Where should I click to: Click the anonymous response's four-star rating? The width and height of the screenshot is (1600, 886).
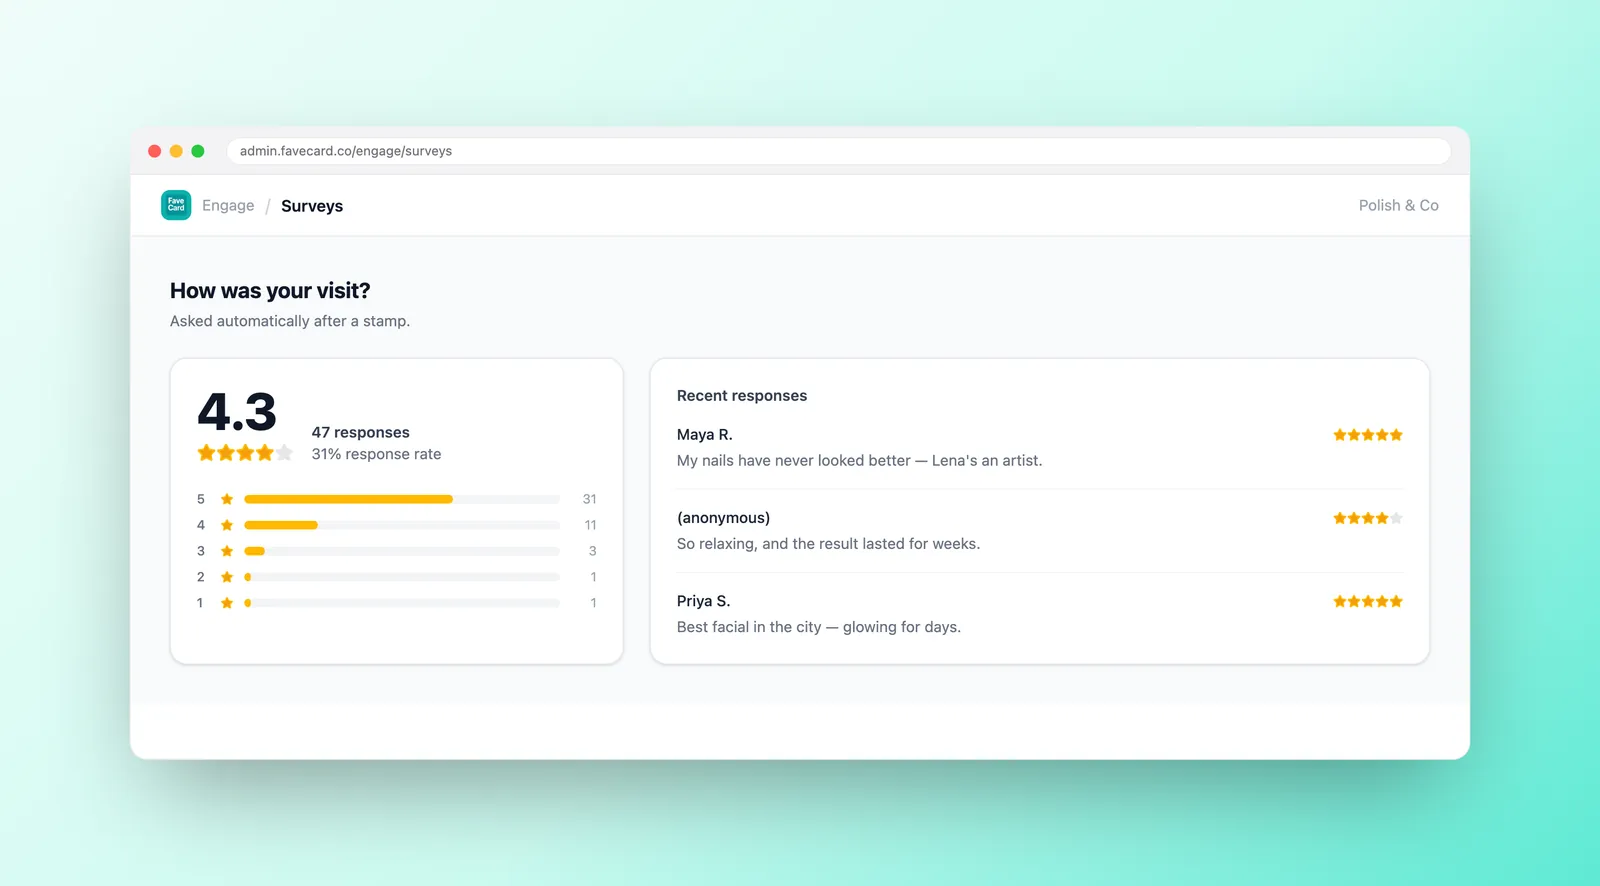click(x=1368, y=518)
